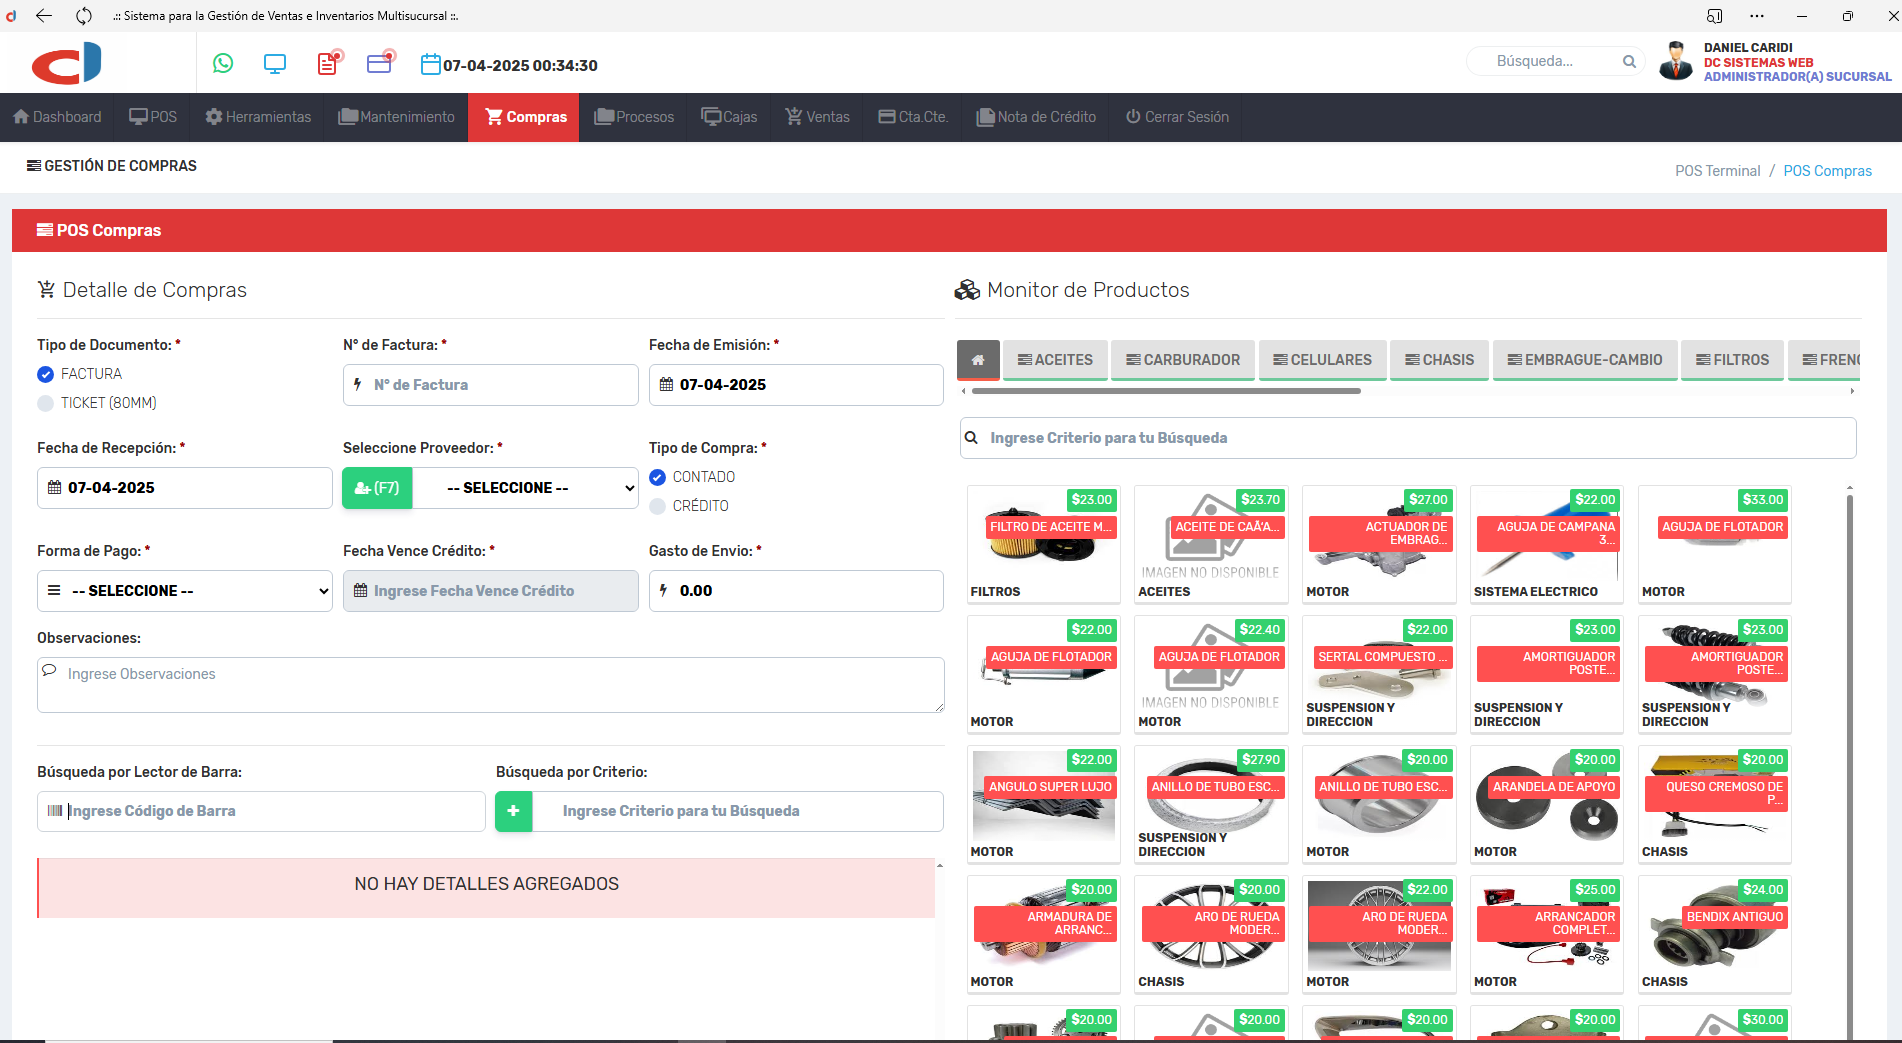Select the ANGULO SUPER LUJO product card
Image resolution: width=1902 pixels, height=1043 pixels.
point(1043,804)
